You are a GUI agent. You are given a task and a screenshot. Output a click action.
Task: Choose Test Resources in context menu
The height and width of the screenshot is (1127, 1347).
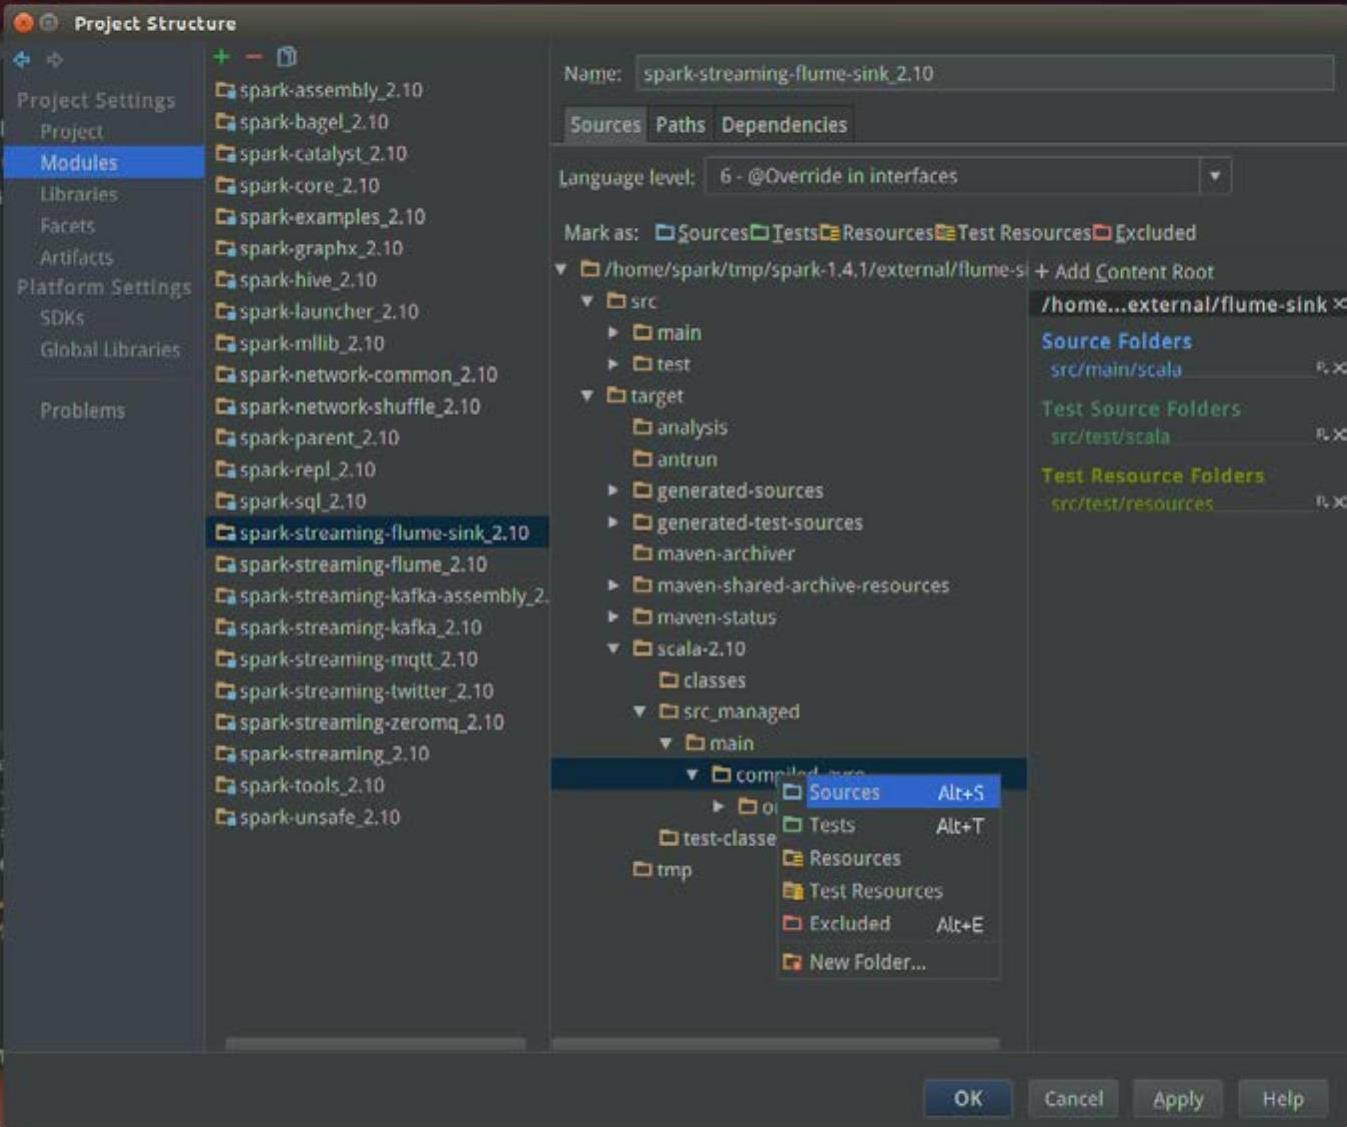tap(889, 891)
